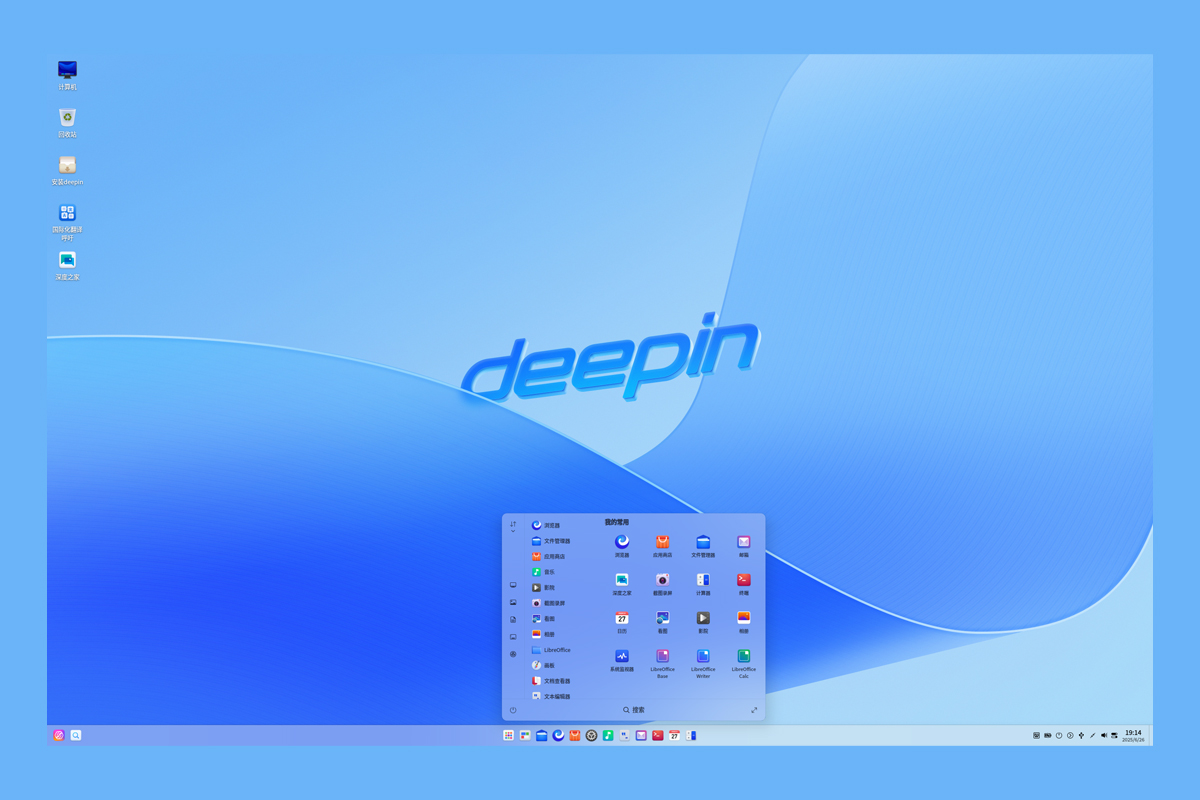Open 文本编辑器 in the launcher app list

(x=552, y=696)
